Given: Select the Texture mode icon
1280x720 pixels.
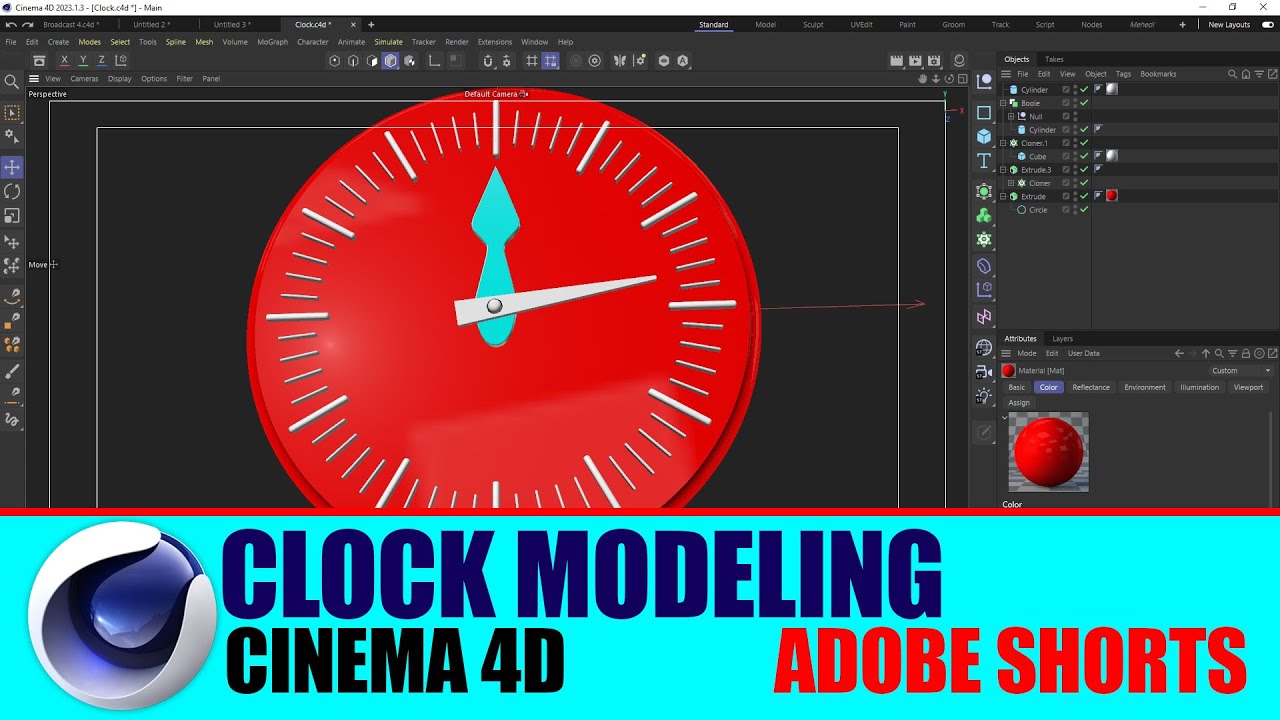Looking at the screenshot, I should pos(409,61).
